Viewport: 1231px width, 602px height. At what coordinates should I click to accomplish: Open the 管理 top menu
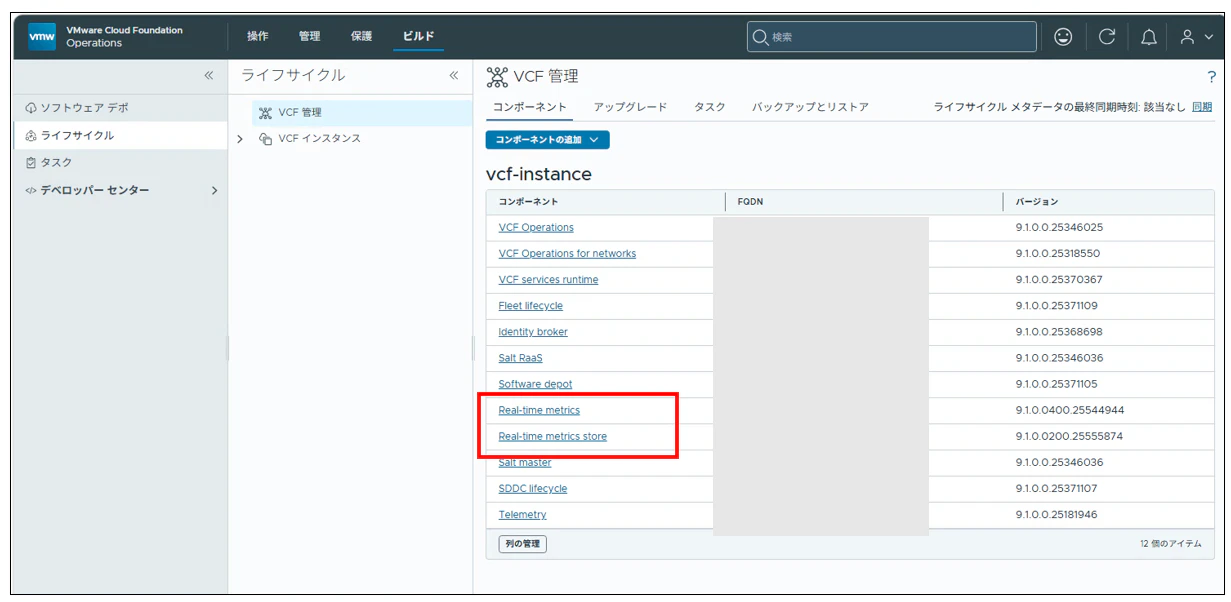click(x=310, y=37)
